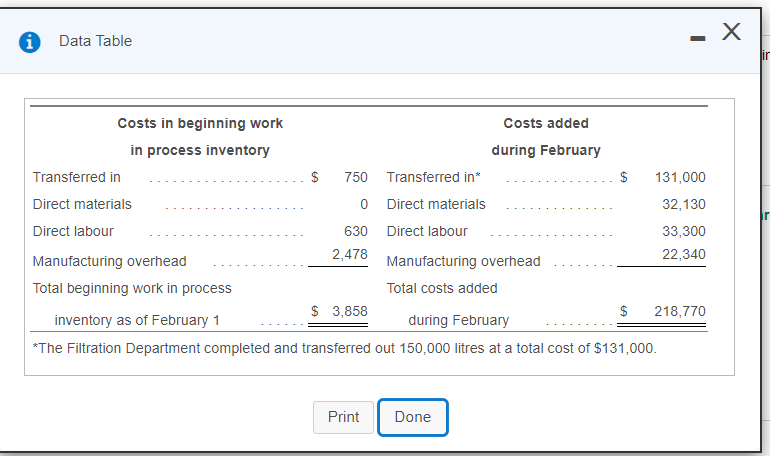
Task: Click the Total costs added label
Action: [x=442, y=288]
